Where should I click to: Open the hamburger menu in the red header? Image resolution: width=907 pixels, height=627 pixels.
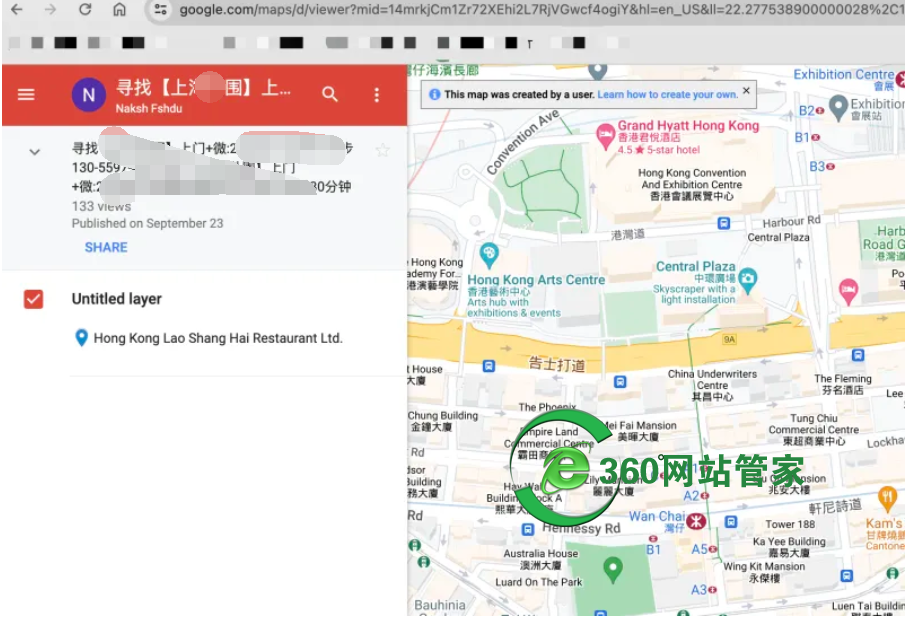[x=26, y=94]
